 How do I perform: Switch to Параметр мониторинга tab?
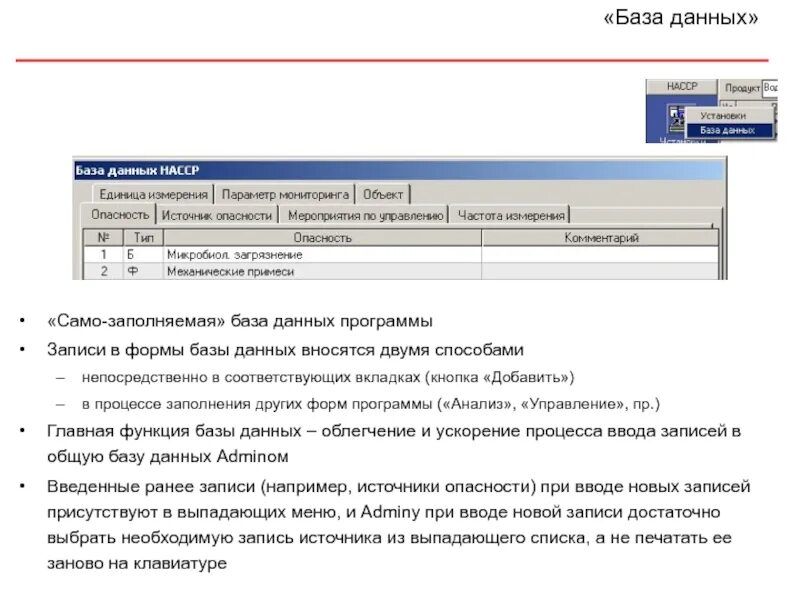click(285, 194)
